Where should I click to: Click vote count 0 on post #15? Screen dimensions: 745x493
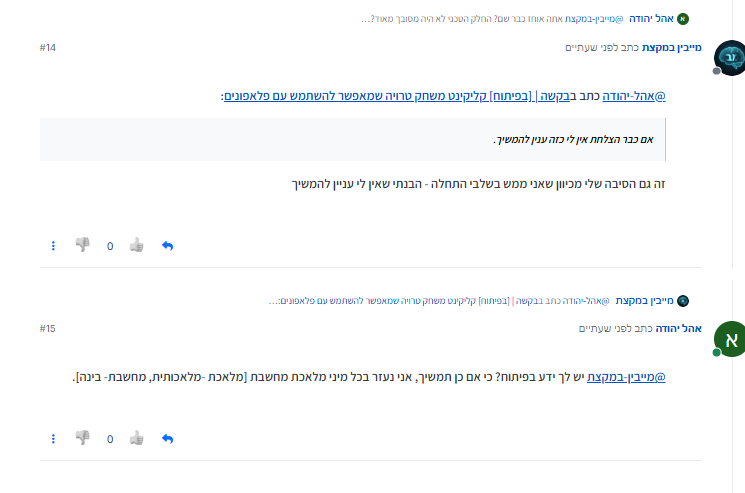(110, 439)
